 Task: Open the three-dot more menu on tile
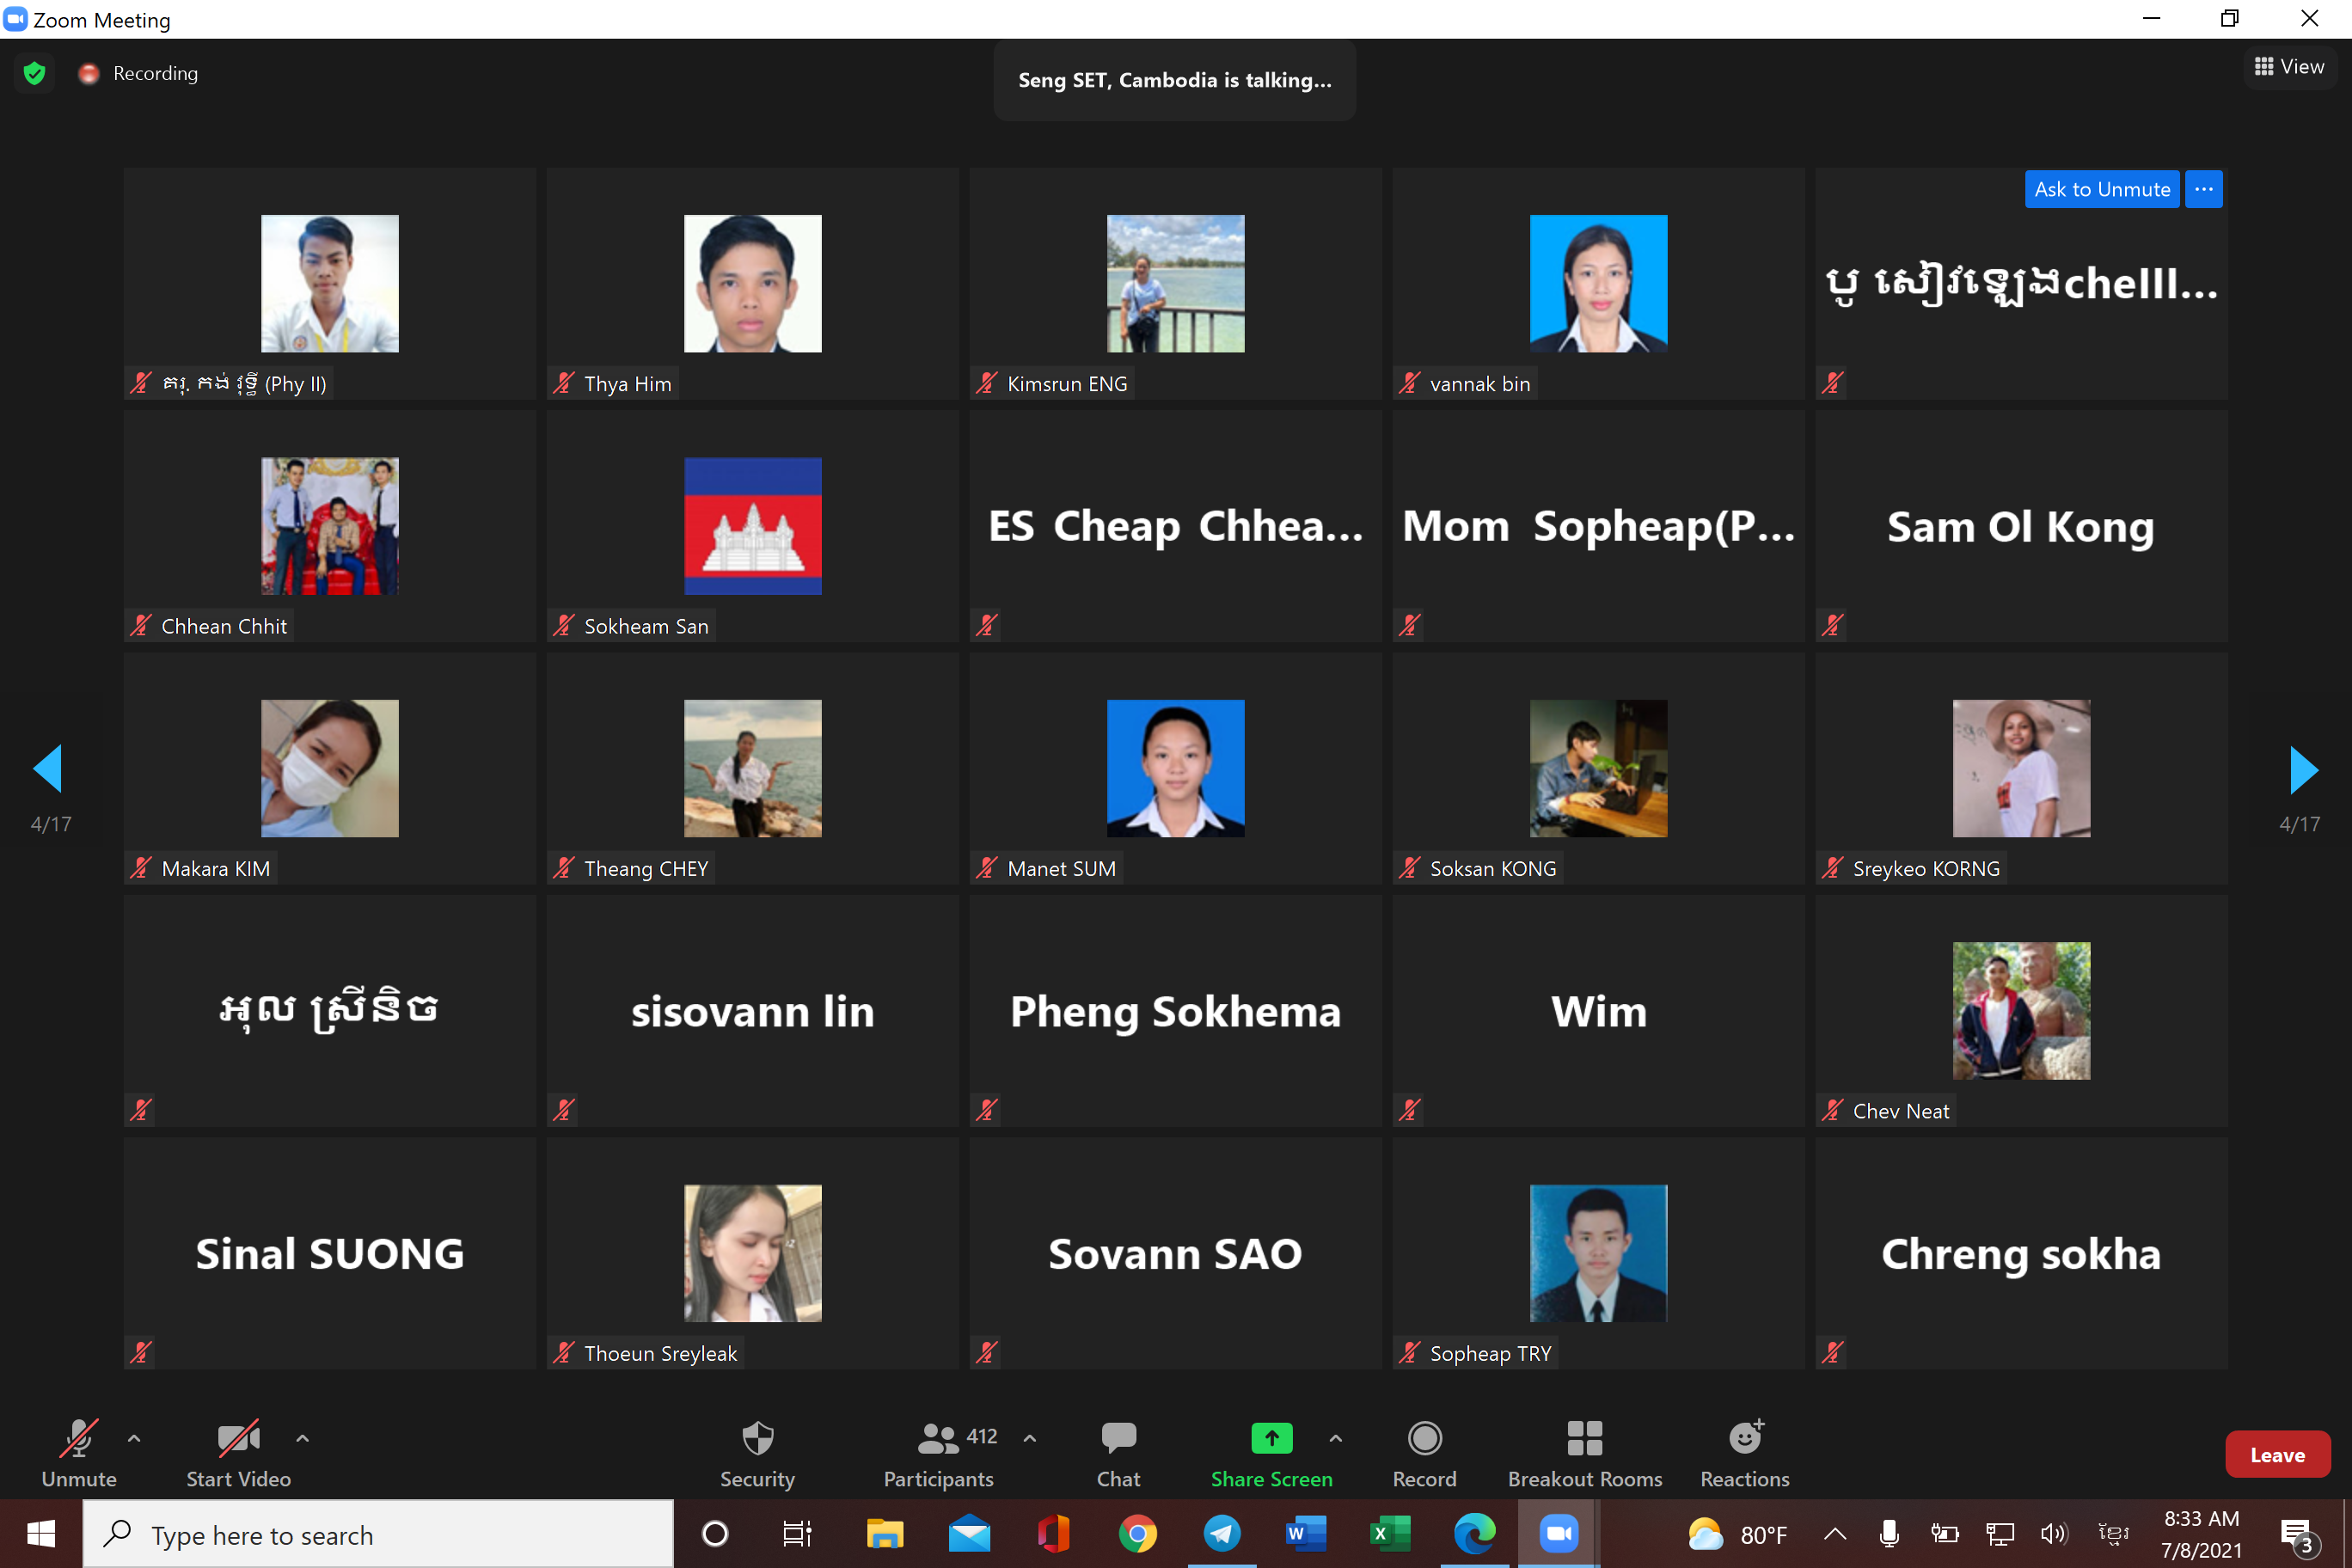[2203, 189]
